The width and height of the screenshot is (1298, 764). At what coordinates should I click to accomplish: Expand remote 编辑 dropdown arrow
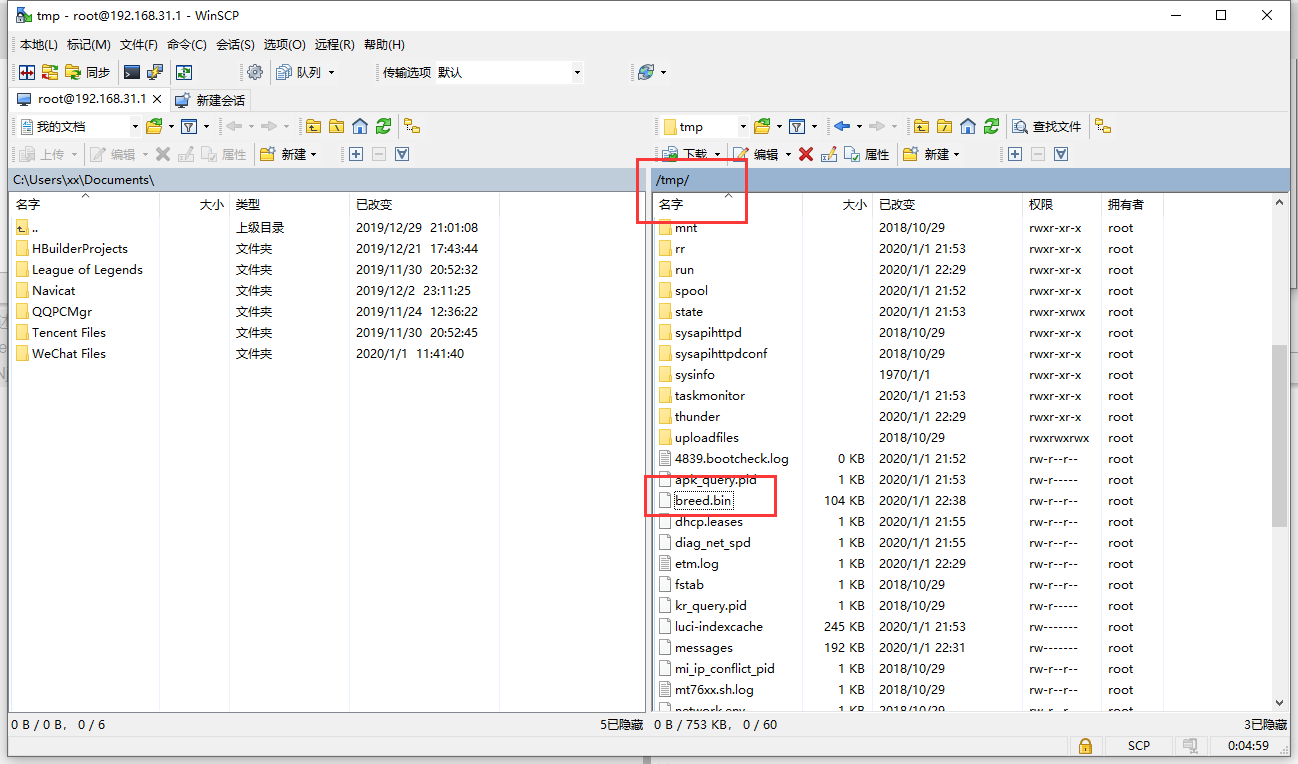789,154
